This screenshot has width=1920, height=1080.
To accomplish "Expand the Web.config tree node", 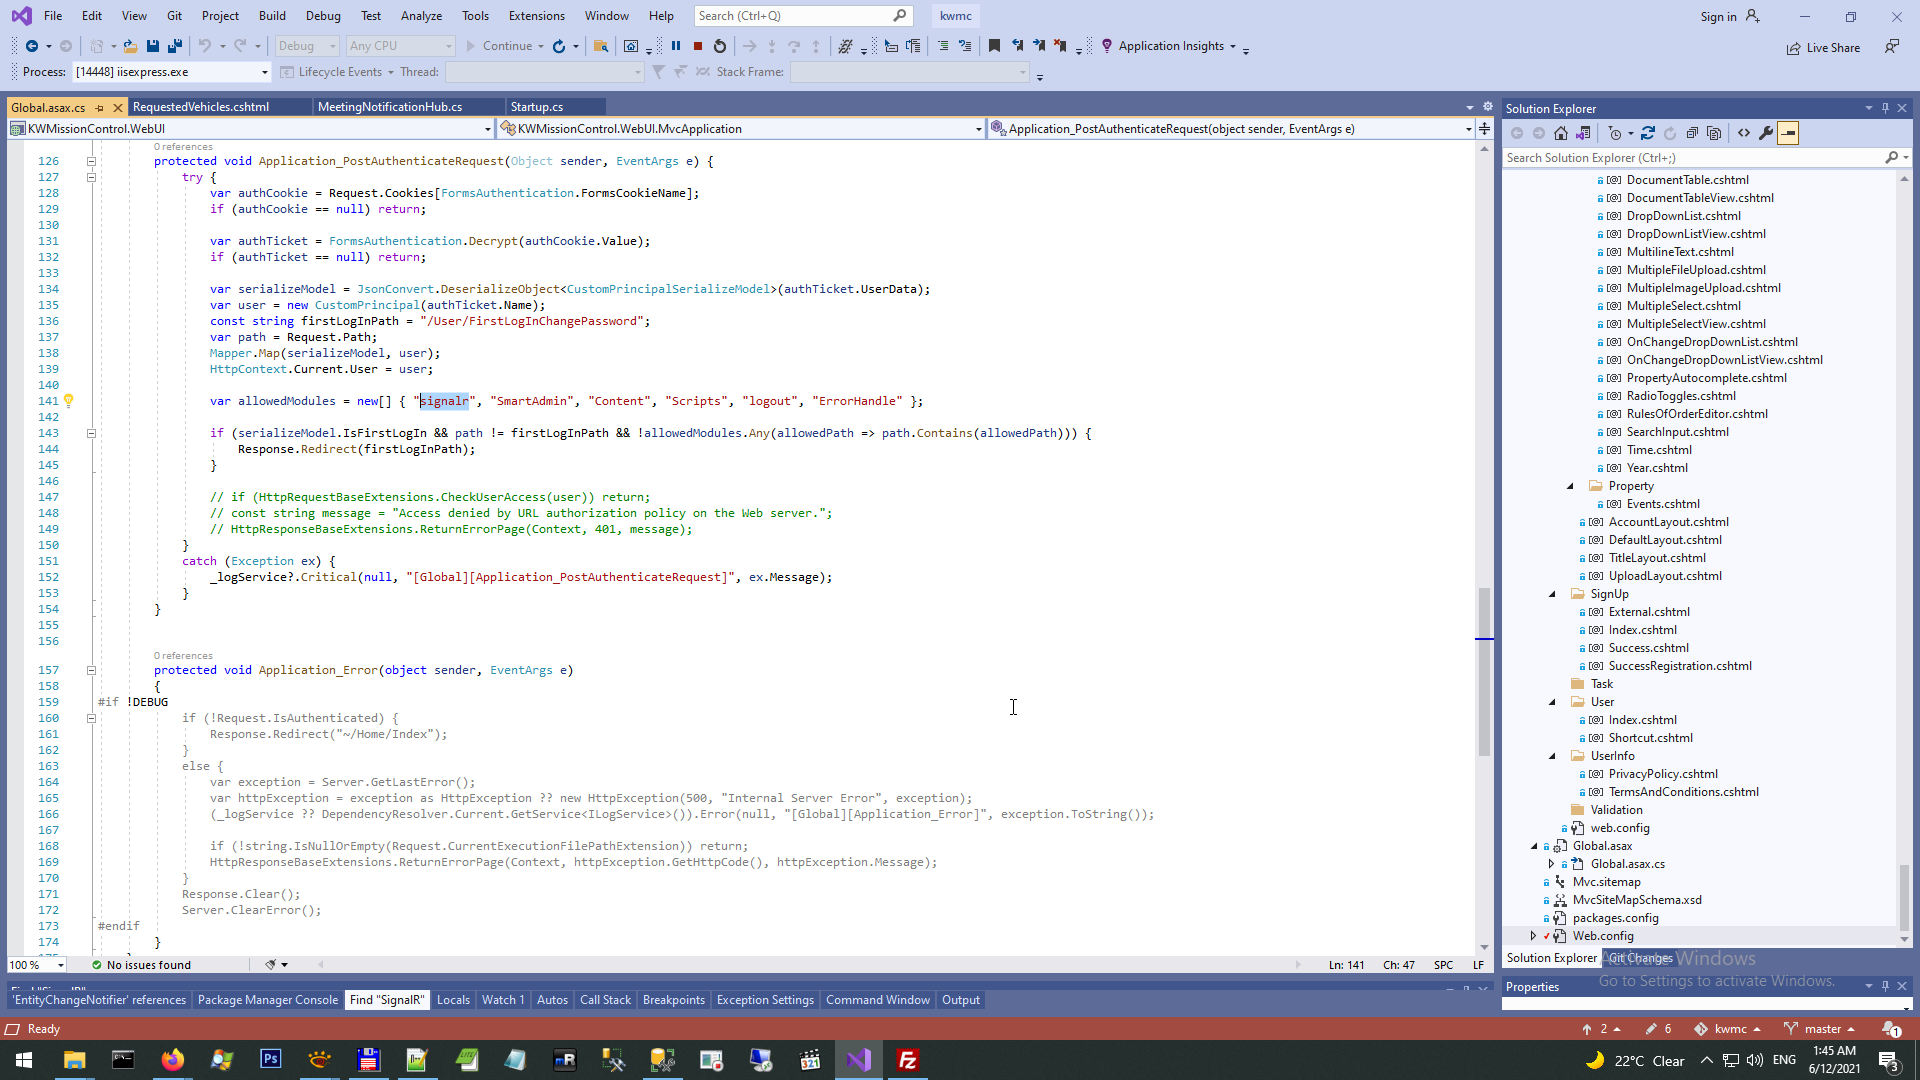I will (x=1533, y=936).
